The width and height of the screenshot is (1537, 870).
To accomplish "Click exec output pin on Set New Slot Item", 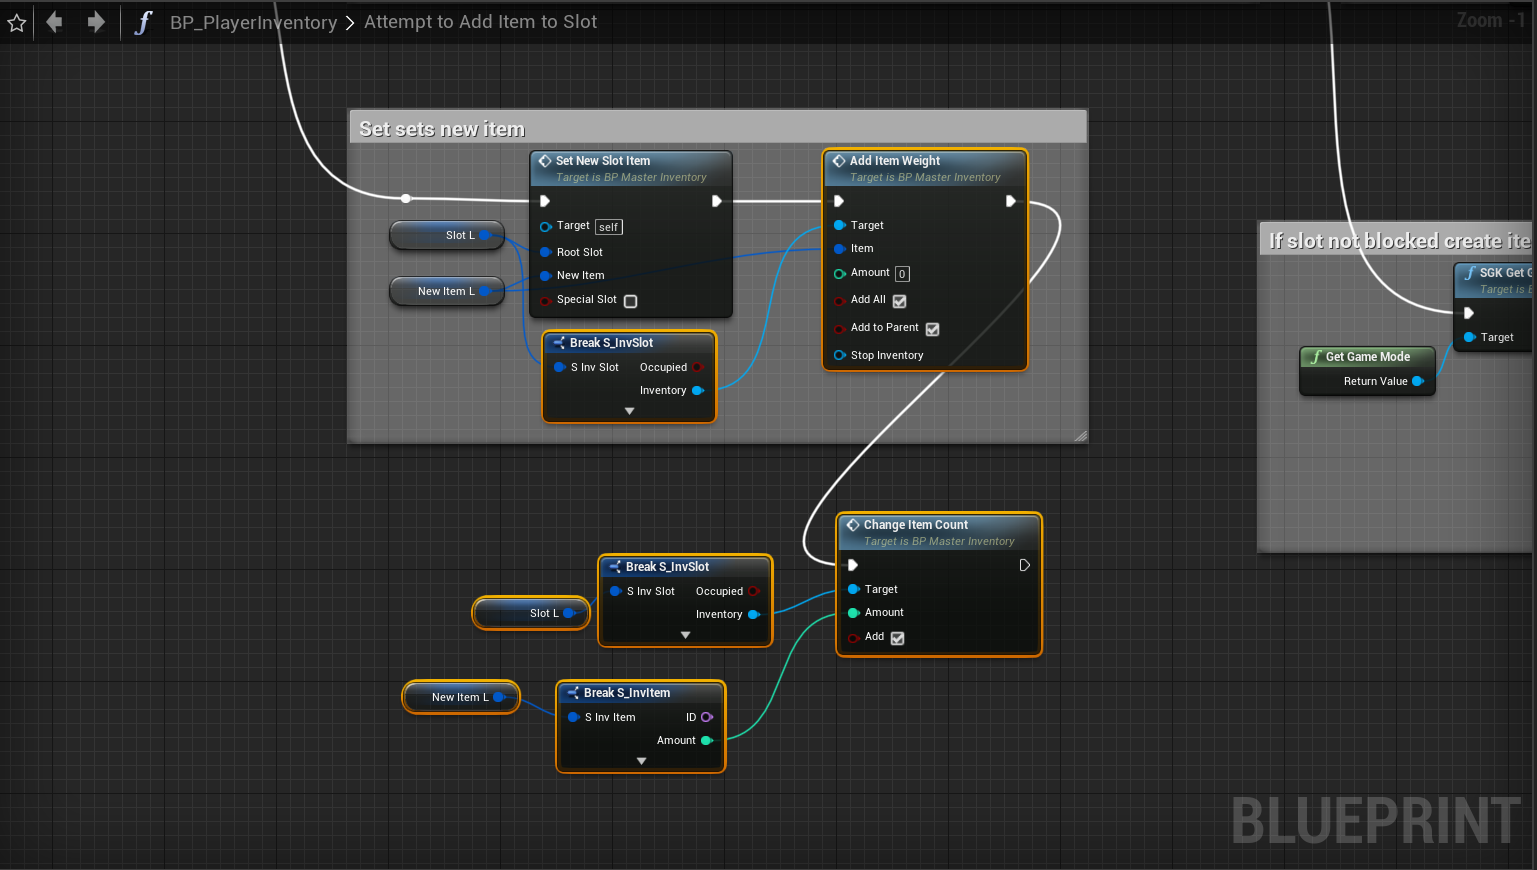I will (716, 201).
